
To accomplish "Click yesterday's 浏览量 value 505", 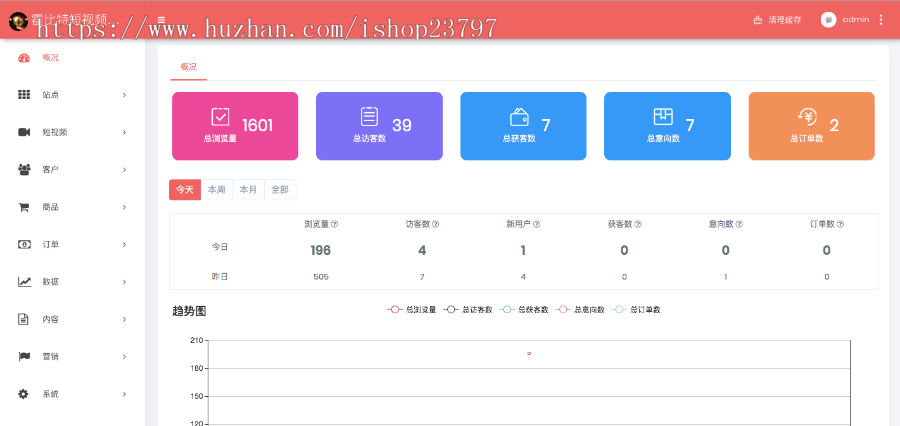I will [321, 277].
